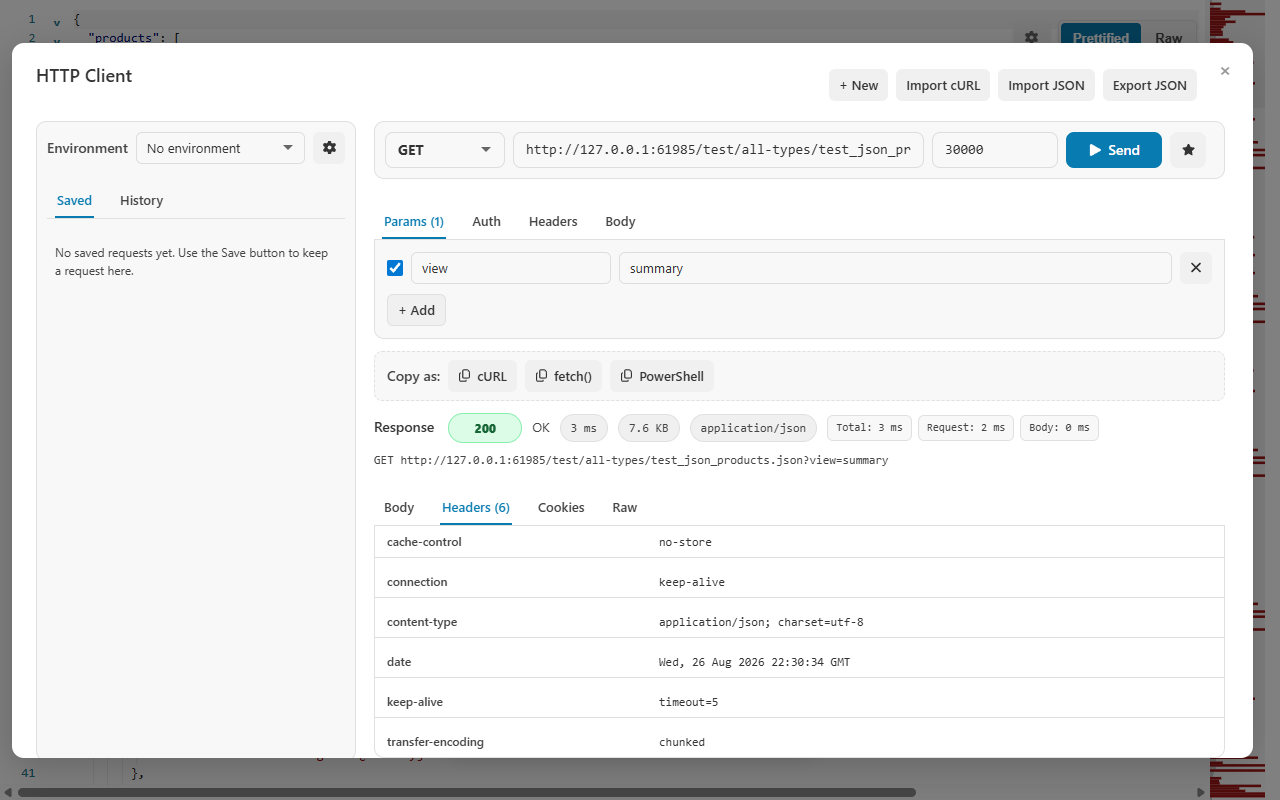Open environment settings gear icon
Screen dimensions: 1280x800
[x=329, y=148]
